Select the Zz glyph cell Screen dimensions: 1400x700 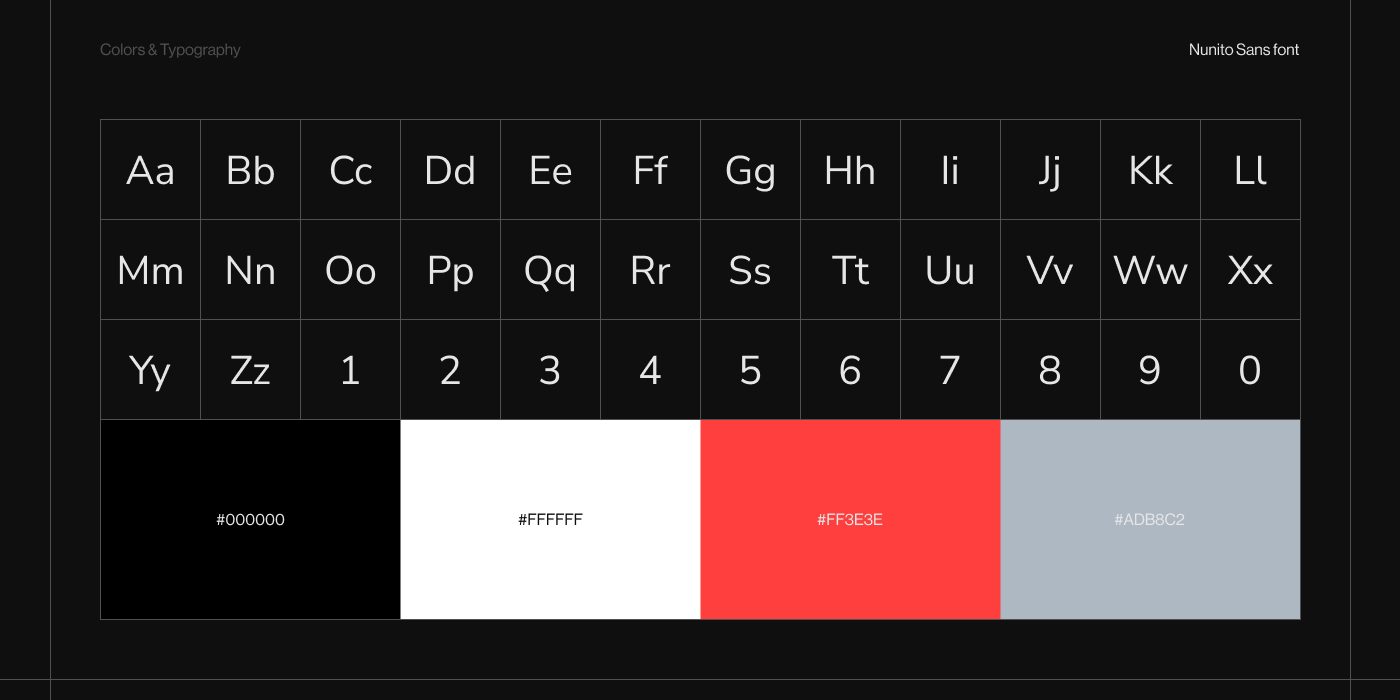(x=250, y=370)
